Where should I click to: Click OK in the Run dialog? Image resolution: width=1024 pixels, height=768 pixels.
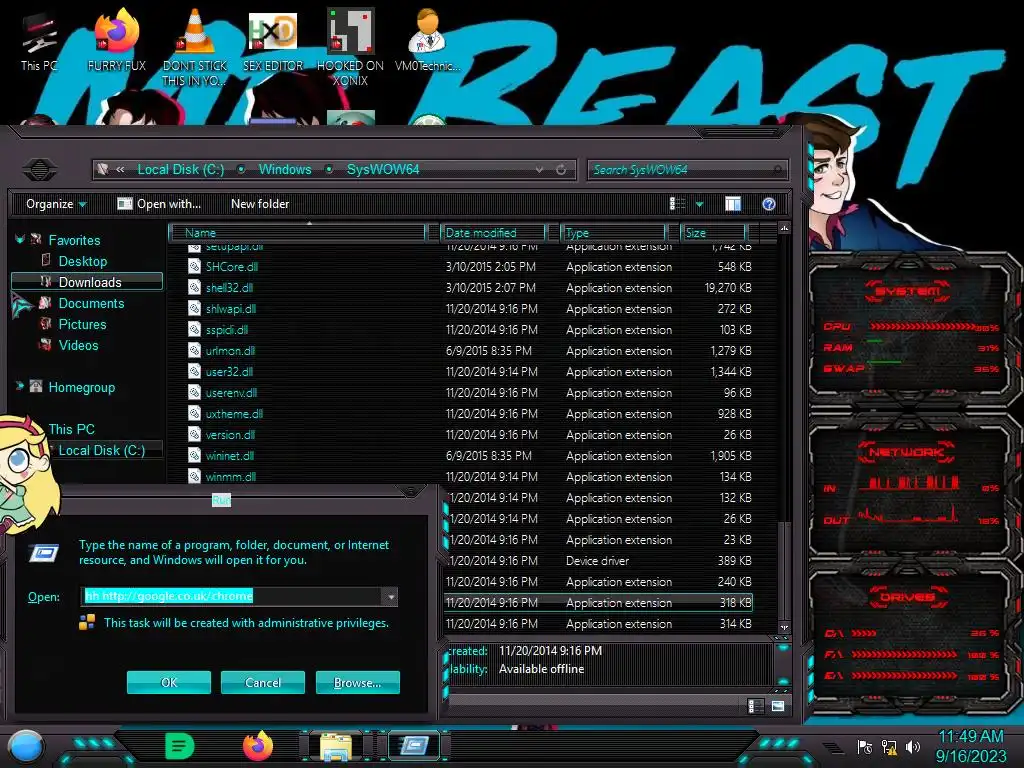point(168,682)
